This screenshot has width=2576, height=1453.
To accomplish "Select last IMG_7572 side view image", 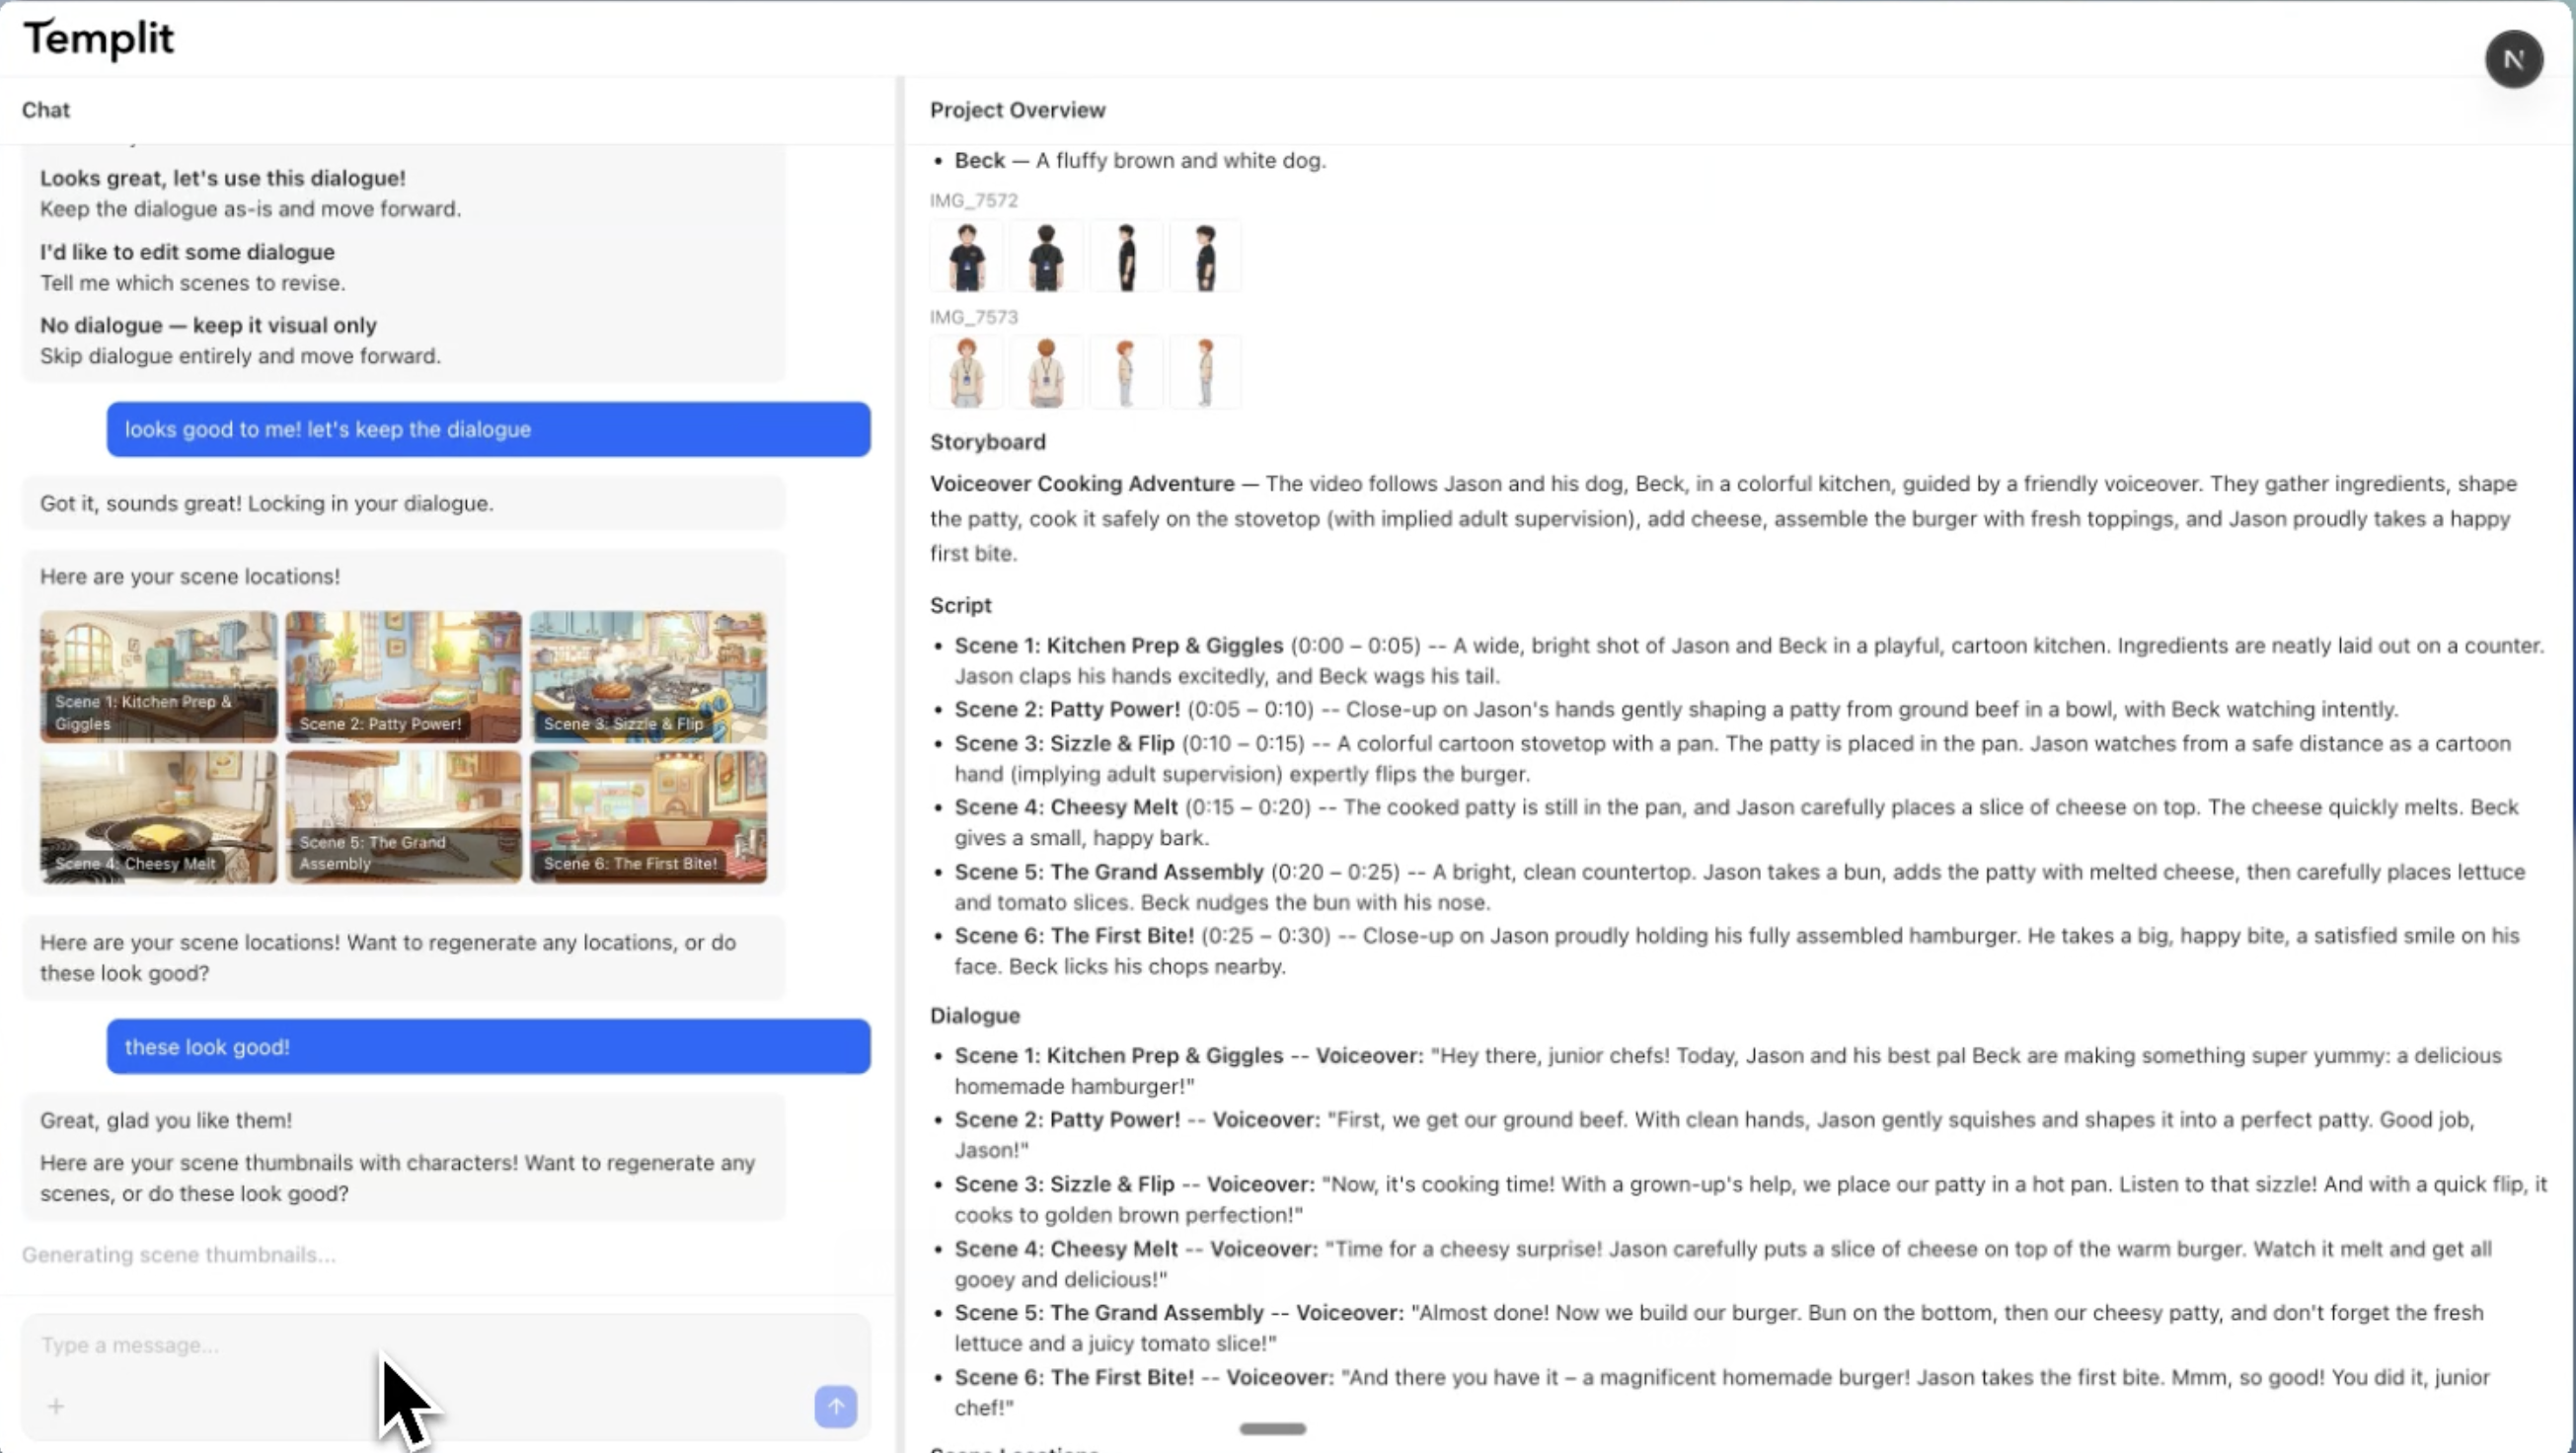I will [x=1205, y=257].
